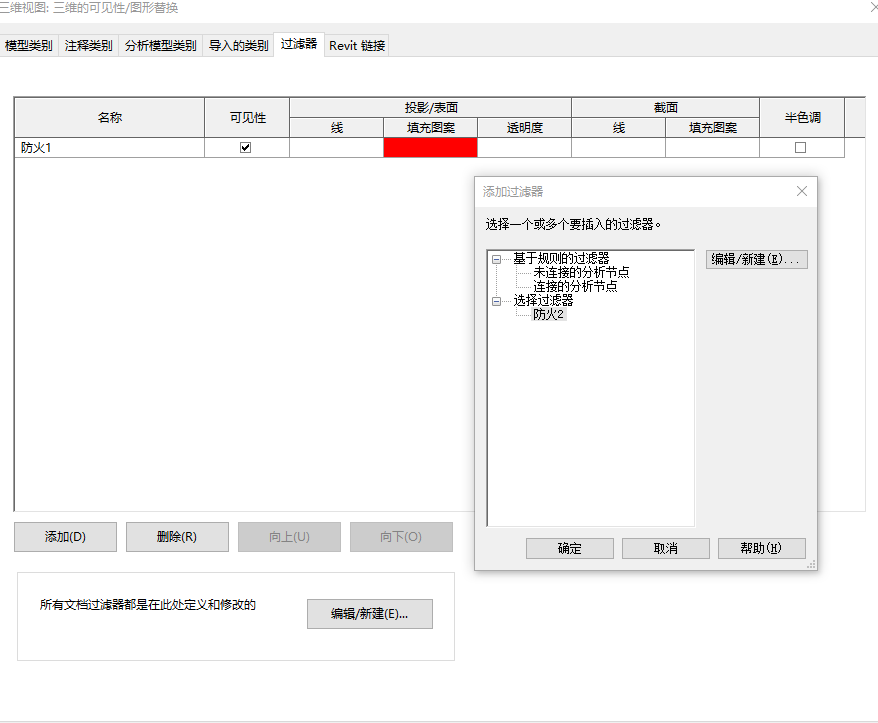Collapse the 选择过滤器 tree node
The width and height of the screenshot is (878, 723).
pos(496,301)
